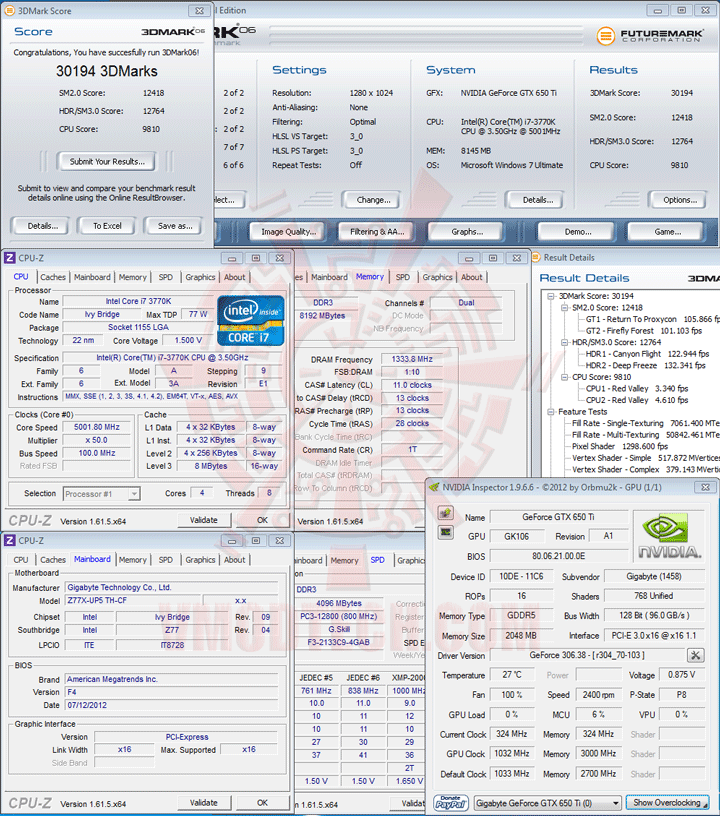The width and height of the screenshot is (720, 816).
Task: Click the Fan 100 % value field
Action: tap(511, 695)
